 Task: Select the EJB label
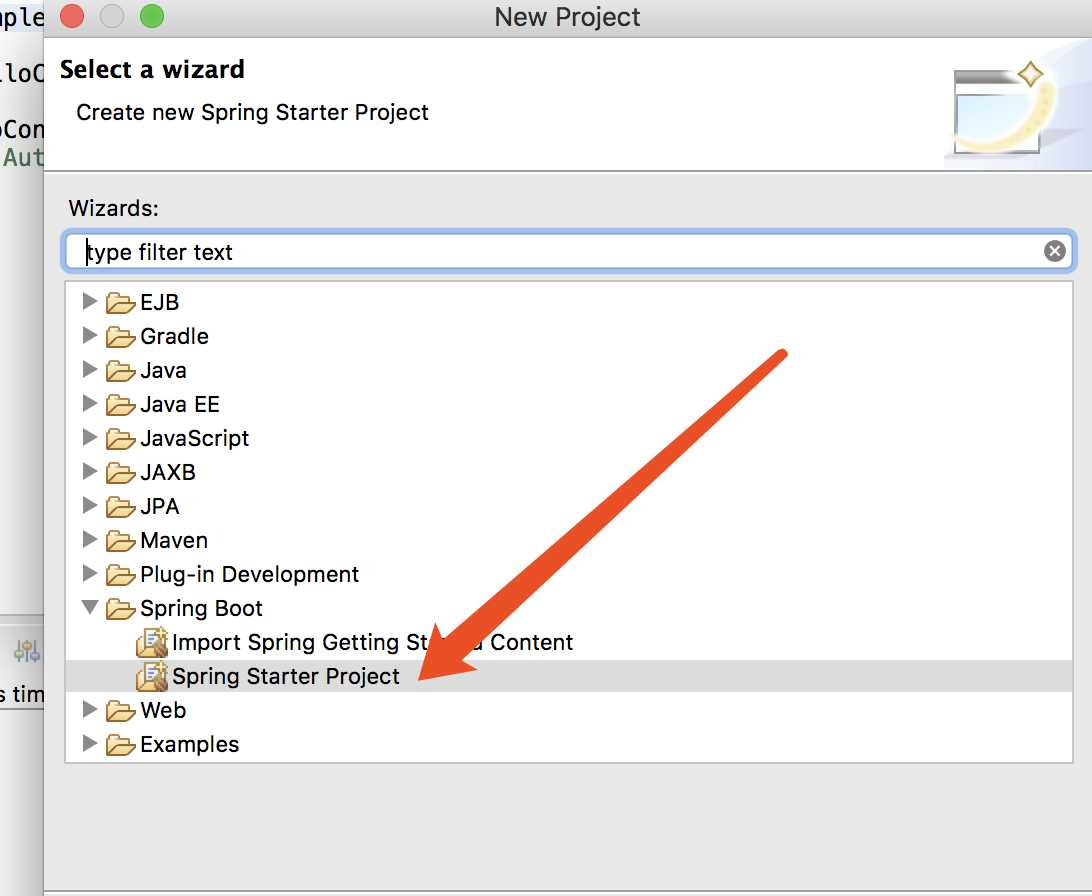click(159, 302)
